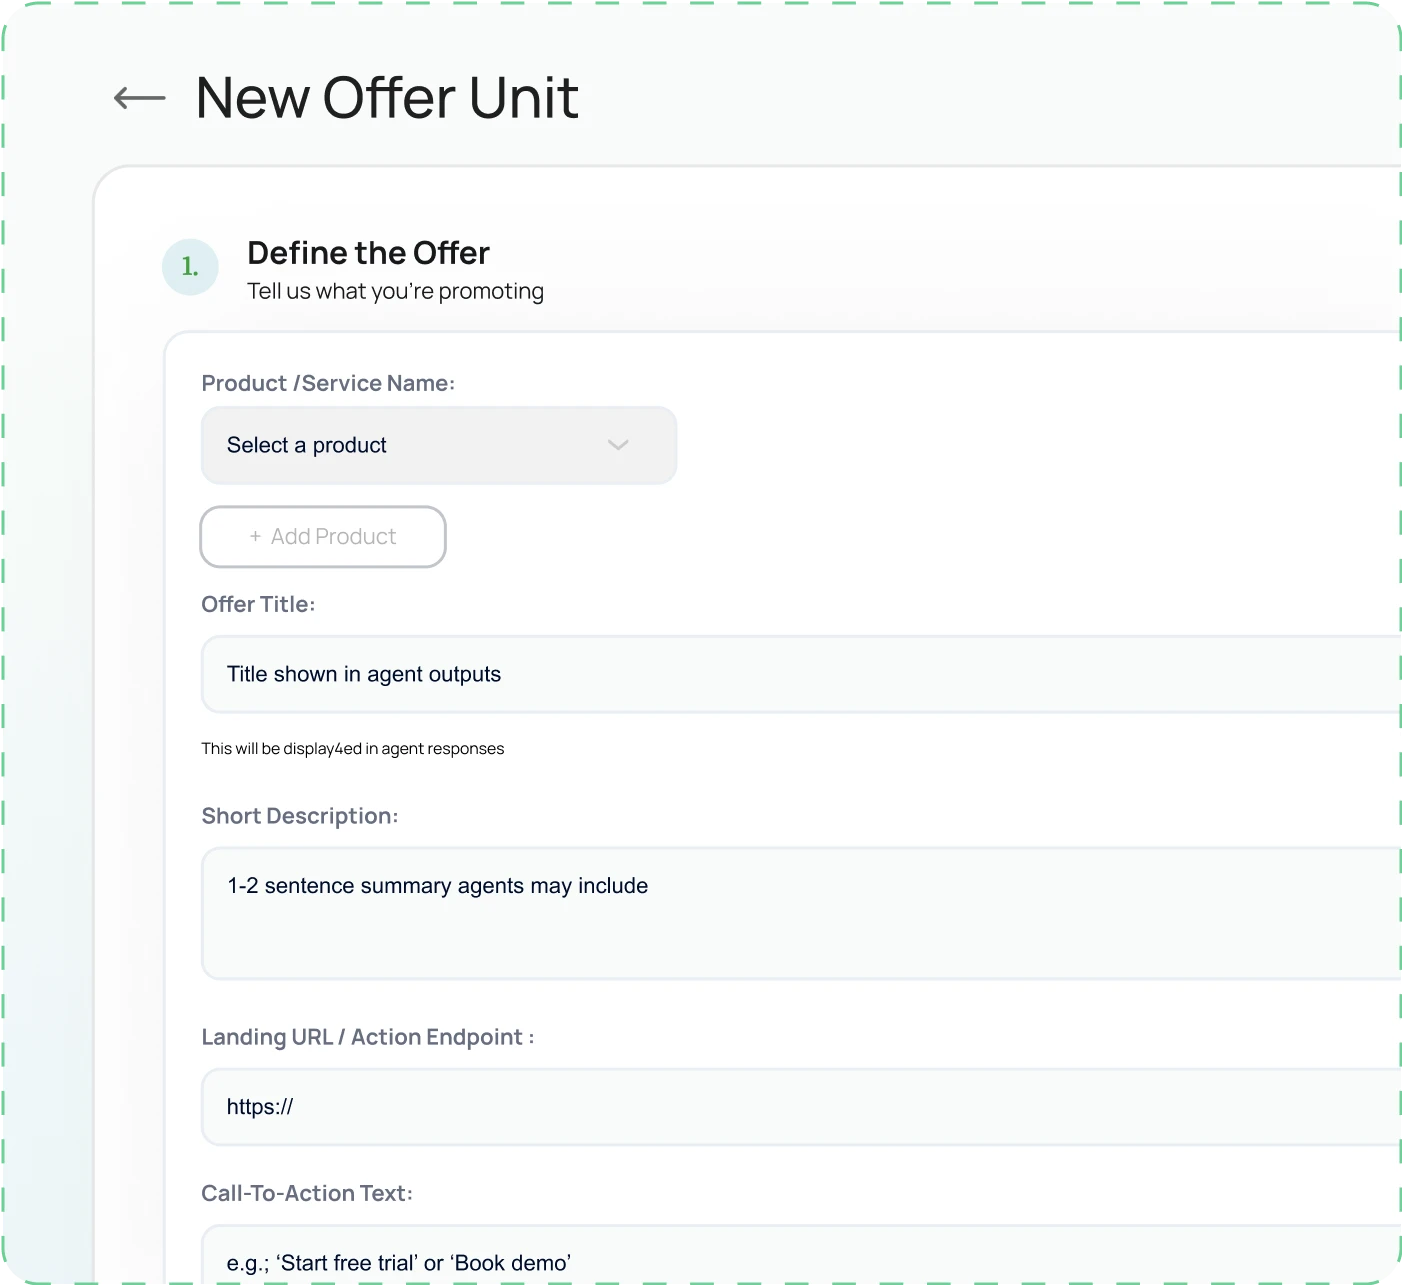Click the step 1 number badge

(190, 267)
